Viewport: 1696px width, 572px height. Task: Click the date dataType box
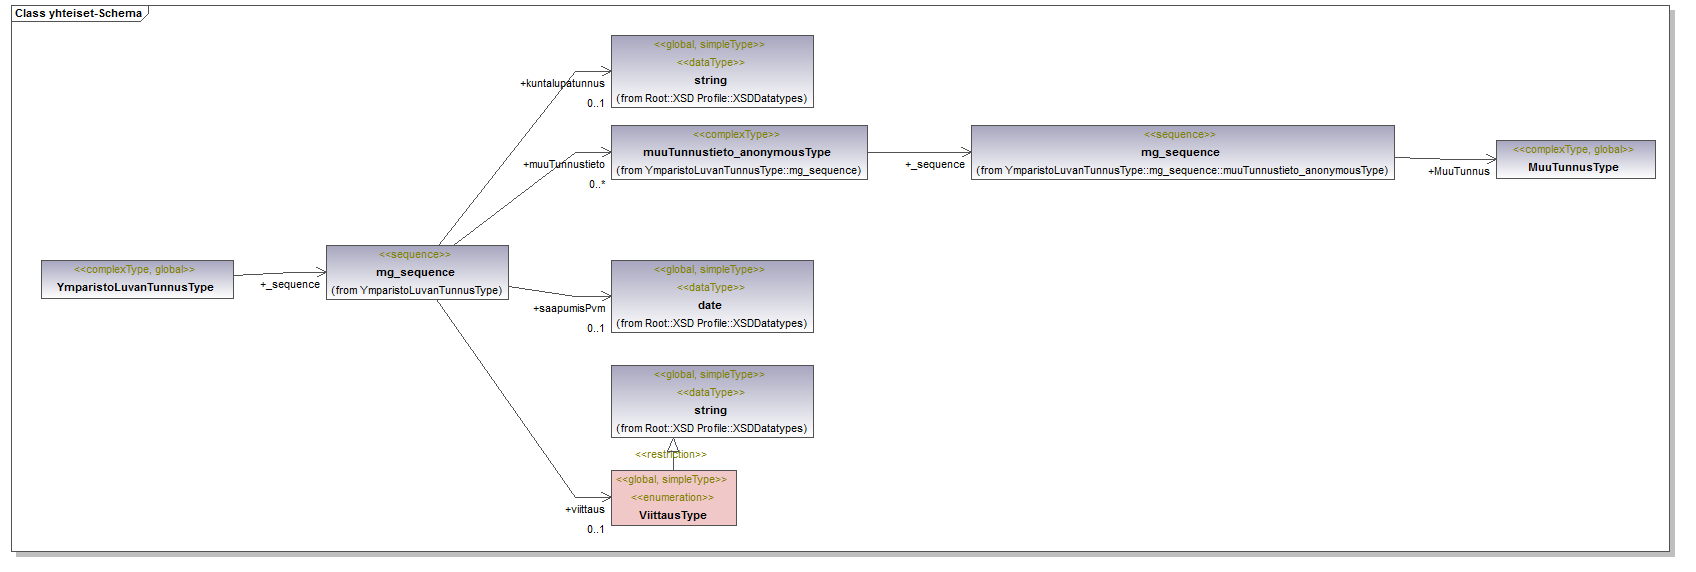(x=711, y=296)
